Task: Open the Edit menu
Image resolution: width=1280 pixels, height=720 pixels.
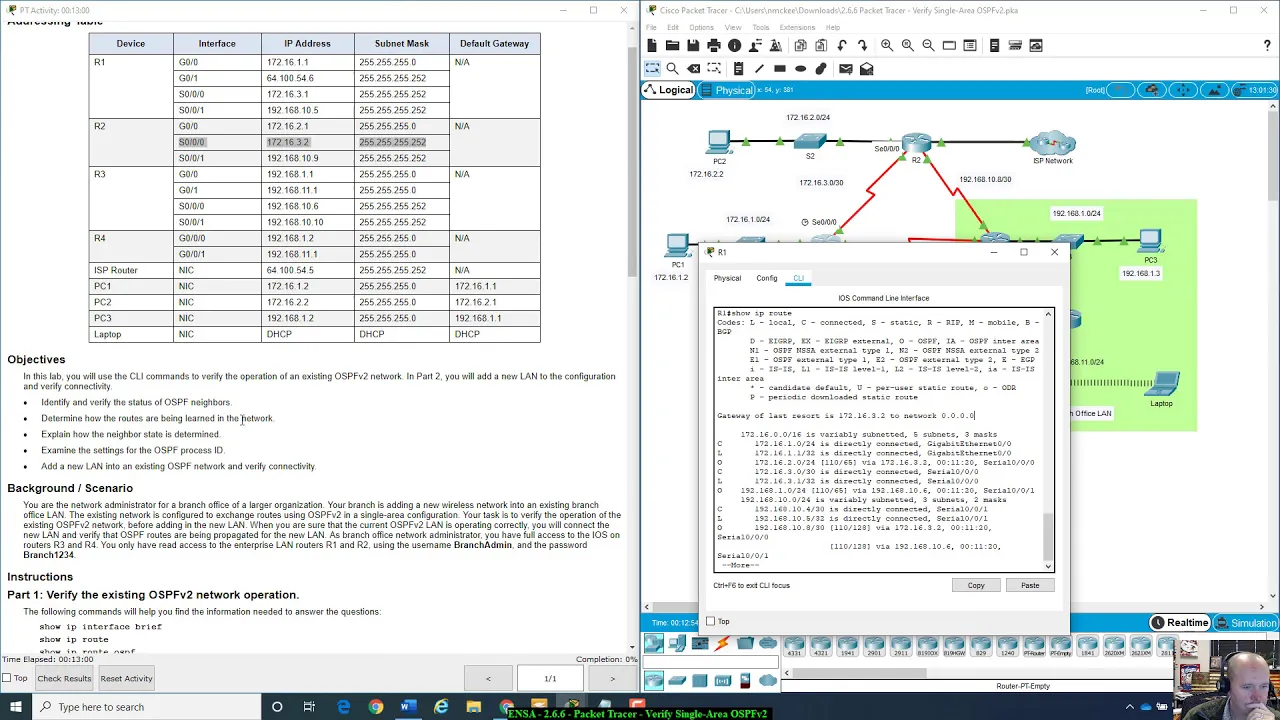Action: click(x=673, y=27)
